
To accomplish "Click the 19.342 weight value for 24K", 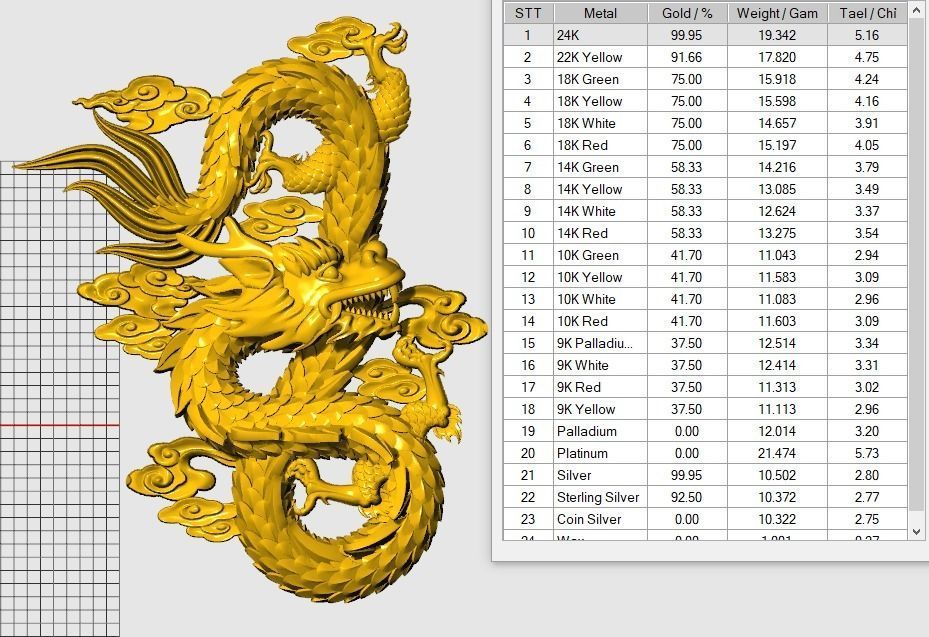I will 777,35.
